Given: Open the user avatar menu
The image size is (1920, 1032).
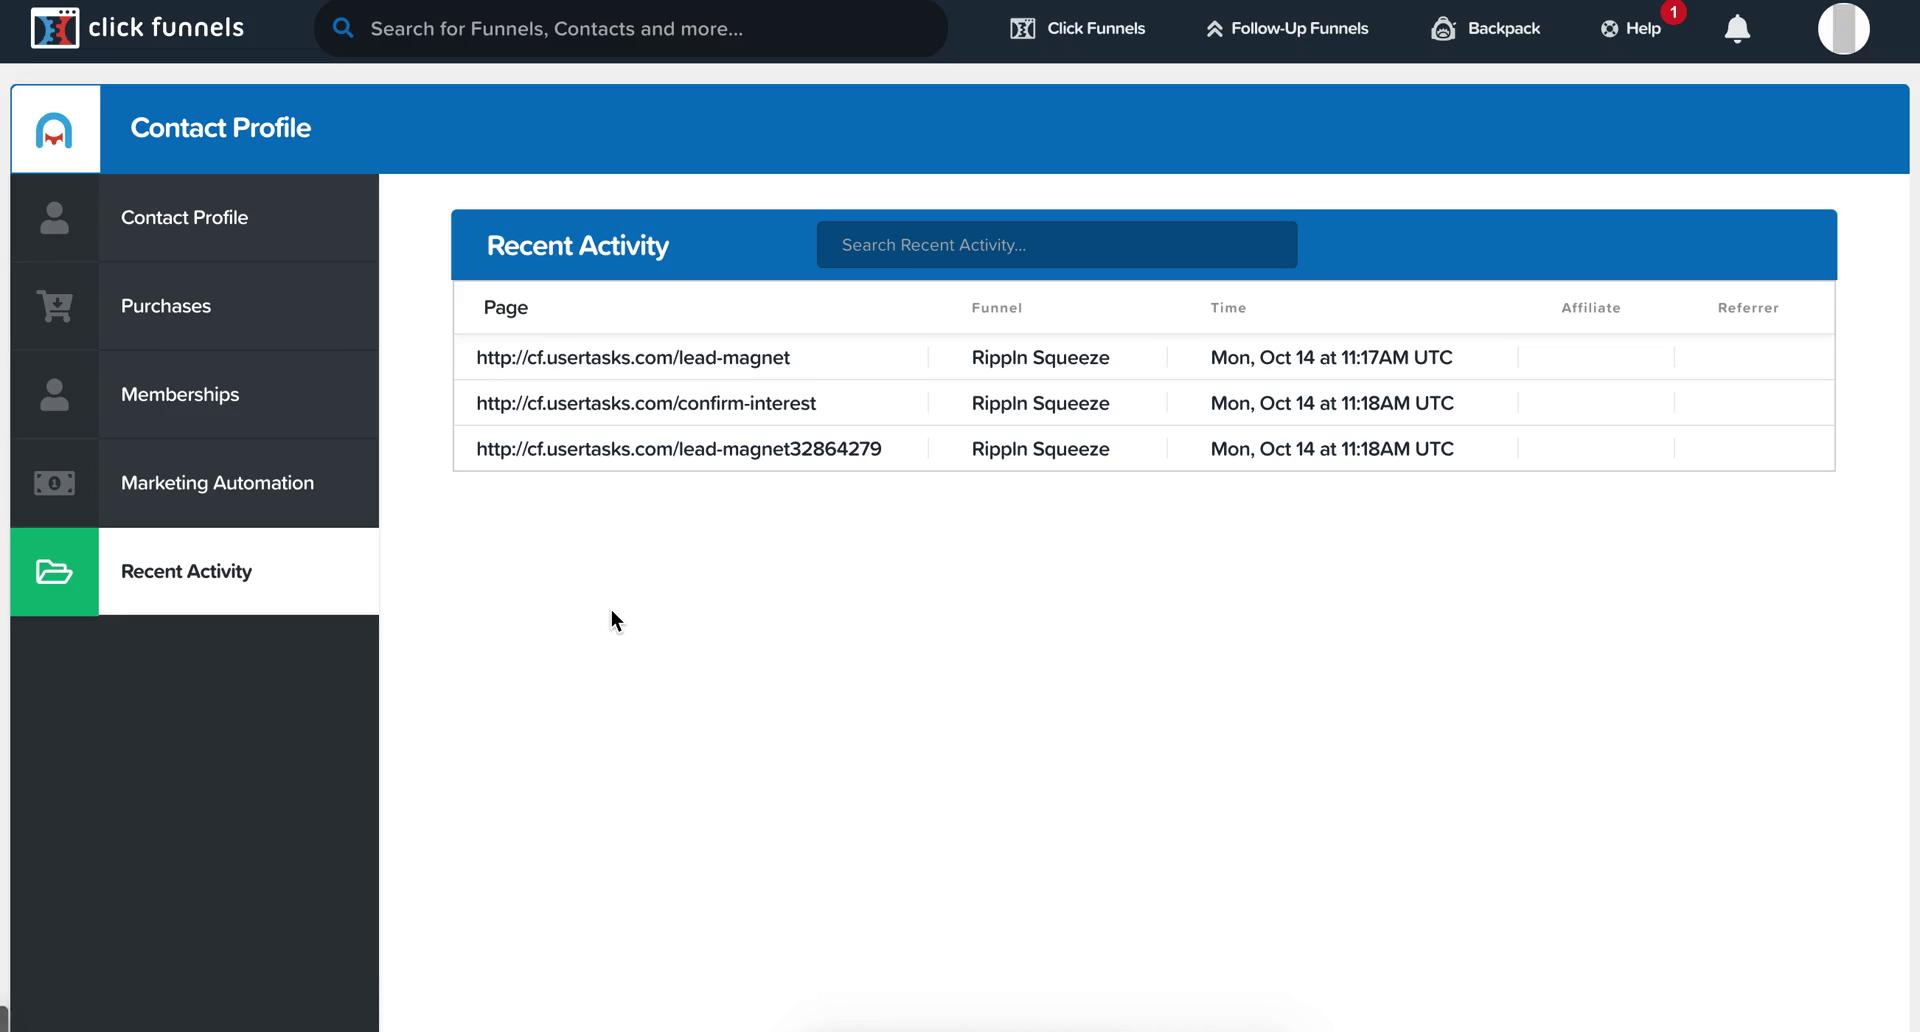Looking at the screenshot, I should [x=1843, y=28].
